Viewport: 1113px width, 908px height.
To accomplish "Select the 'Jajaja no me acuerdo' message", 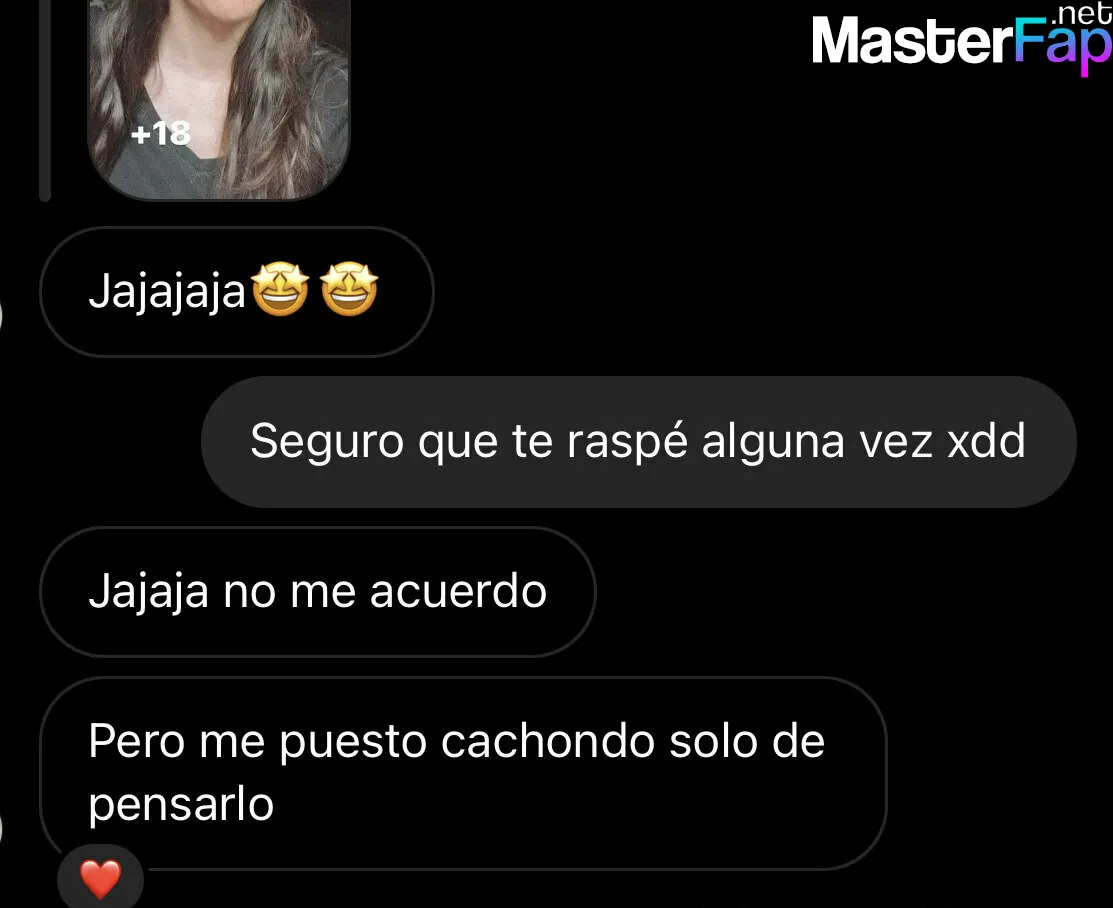I will coord(318,591).
